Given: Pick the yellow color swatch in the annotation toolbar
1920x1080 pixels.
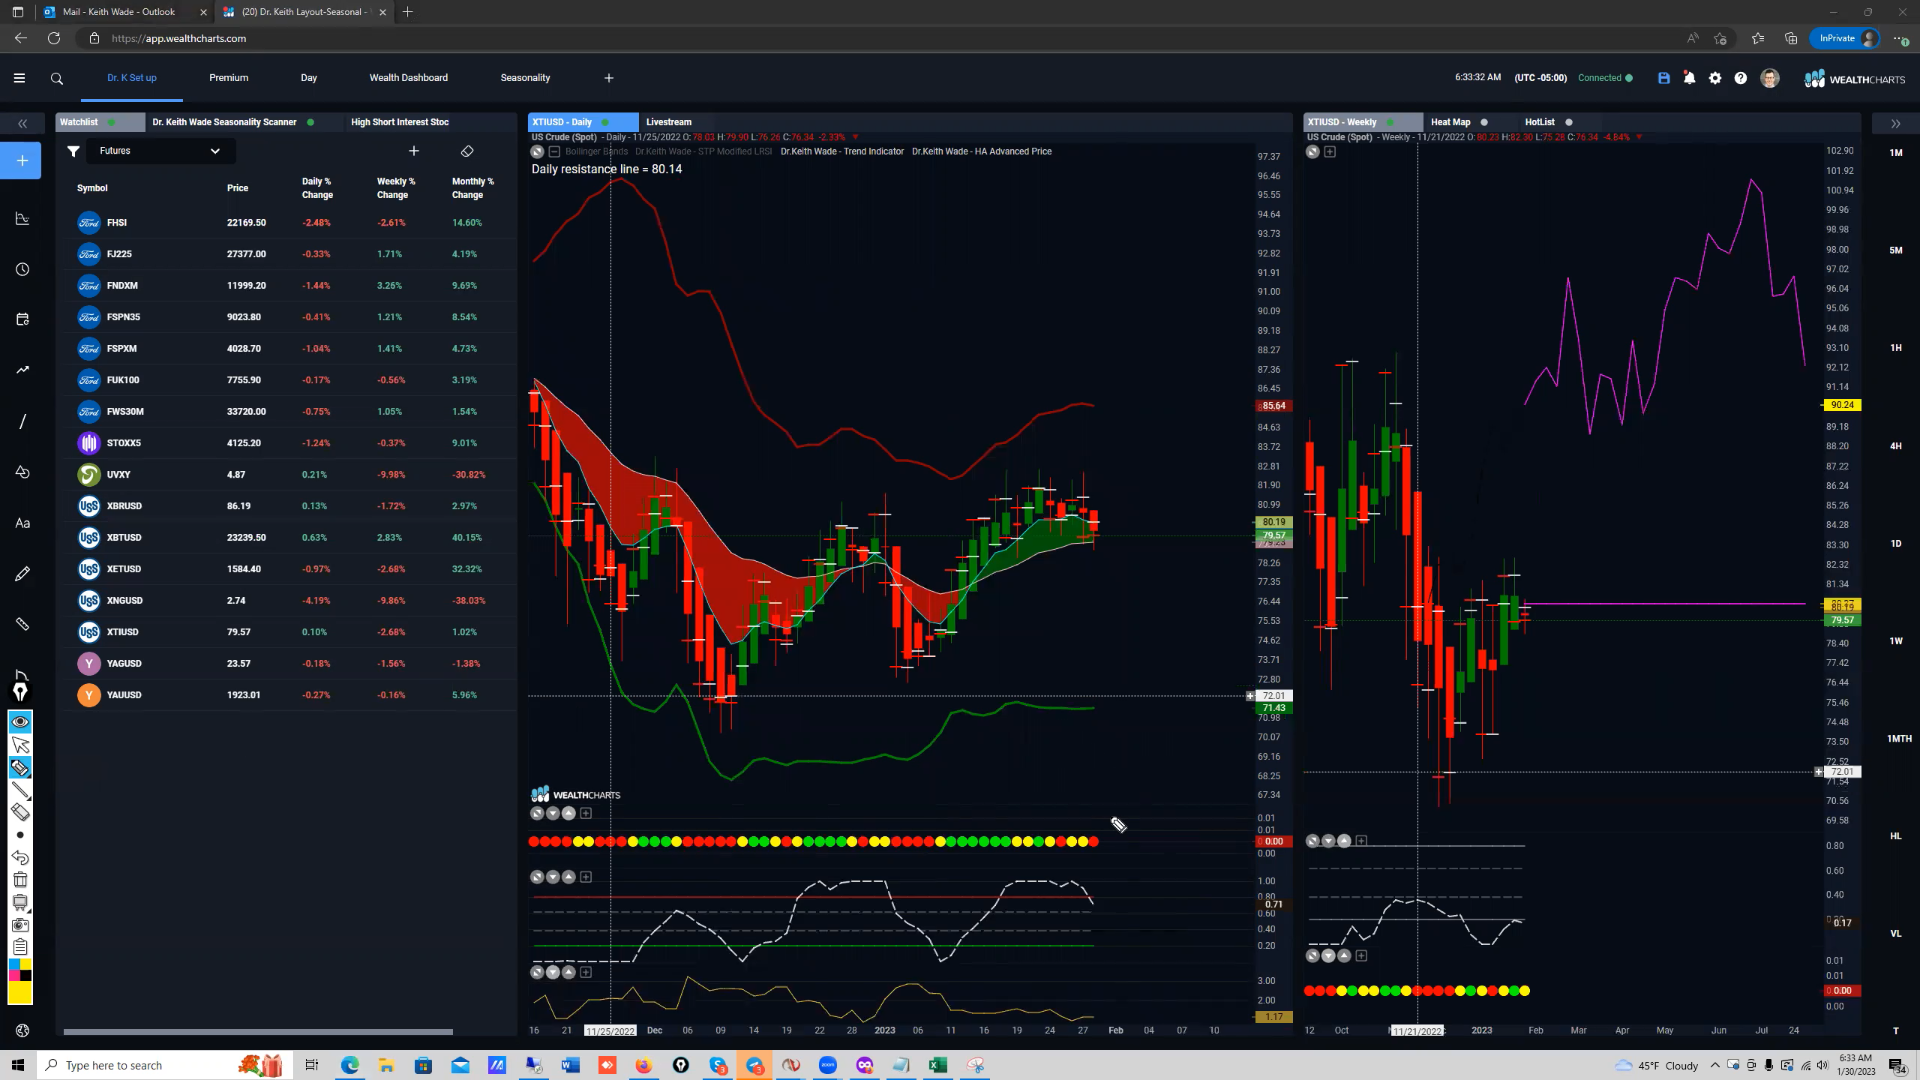Looking at the screenshot, I should coord(20,993).
